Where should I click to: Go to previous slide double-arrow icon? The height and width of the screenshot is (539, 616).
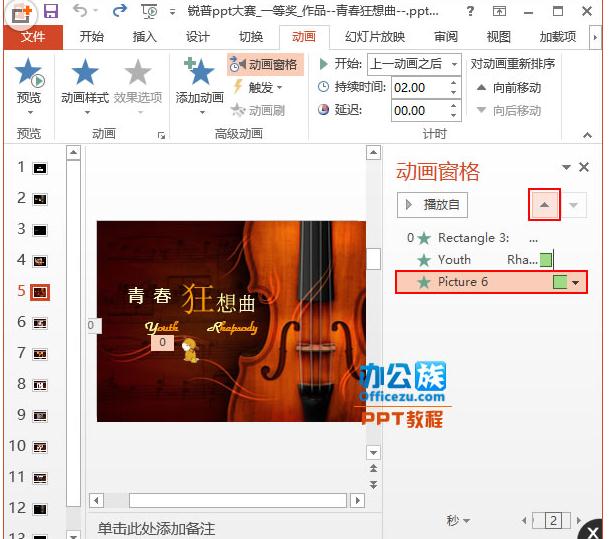(373, 468)
